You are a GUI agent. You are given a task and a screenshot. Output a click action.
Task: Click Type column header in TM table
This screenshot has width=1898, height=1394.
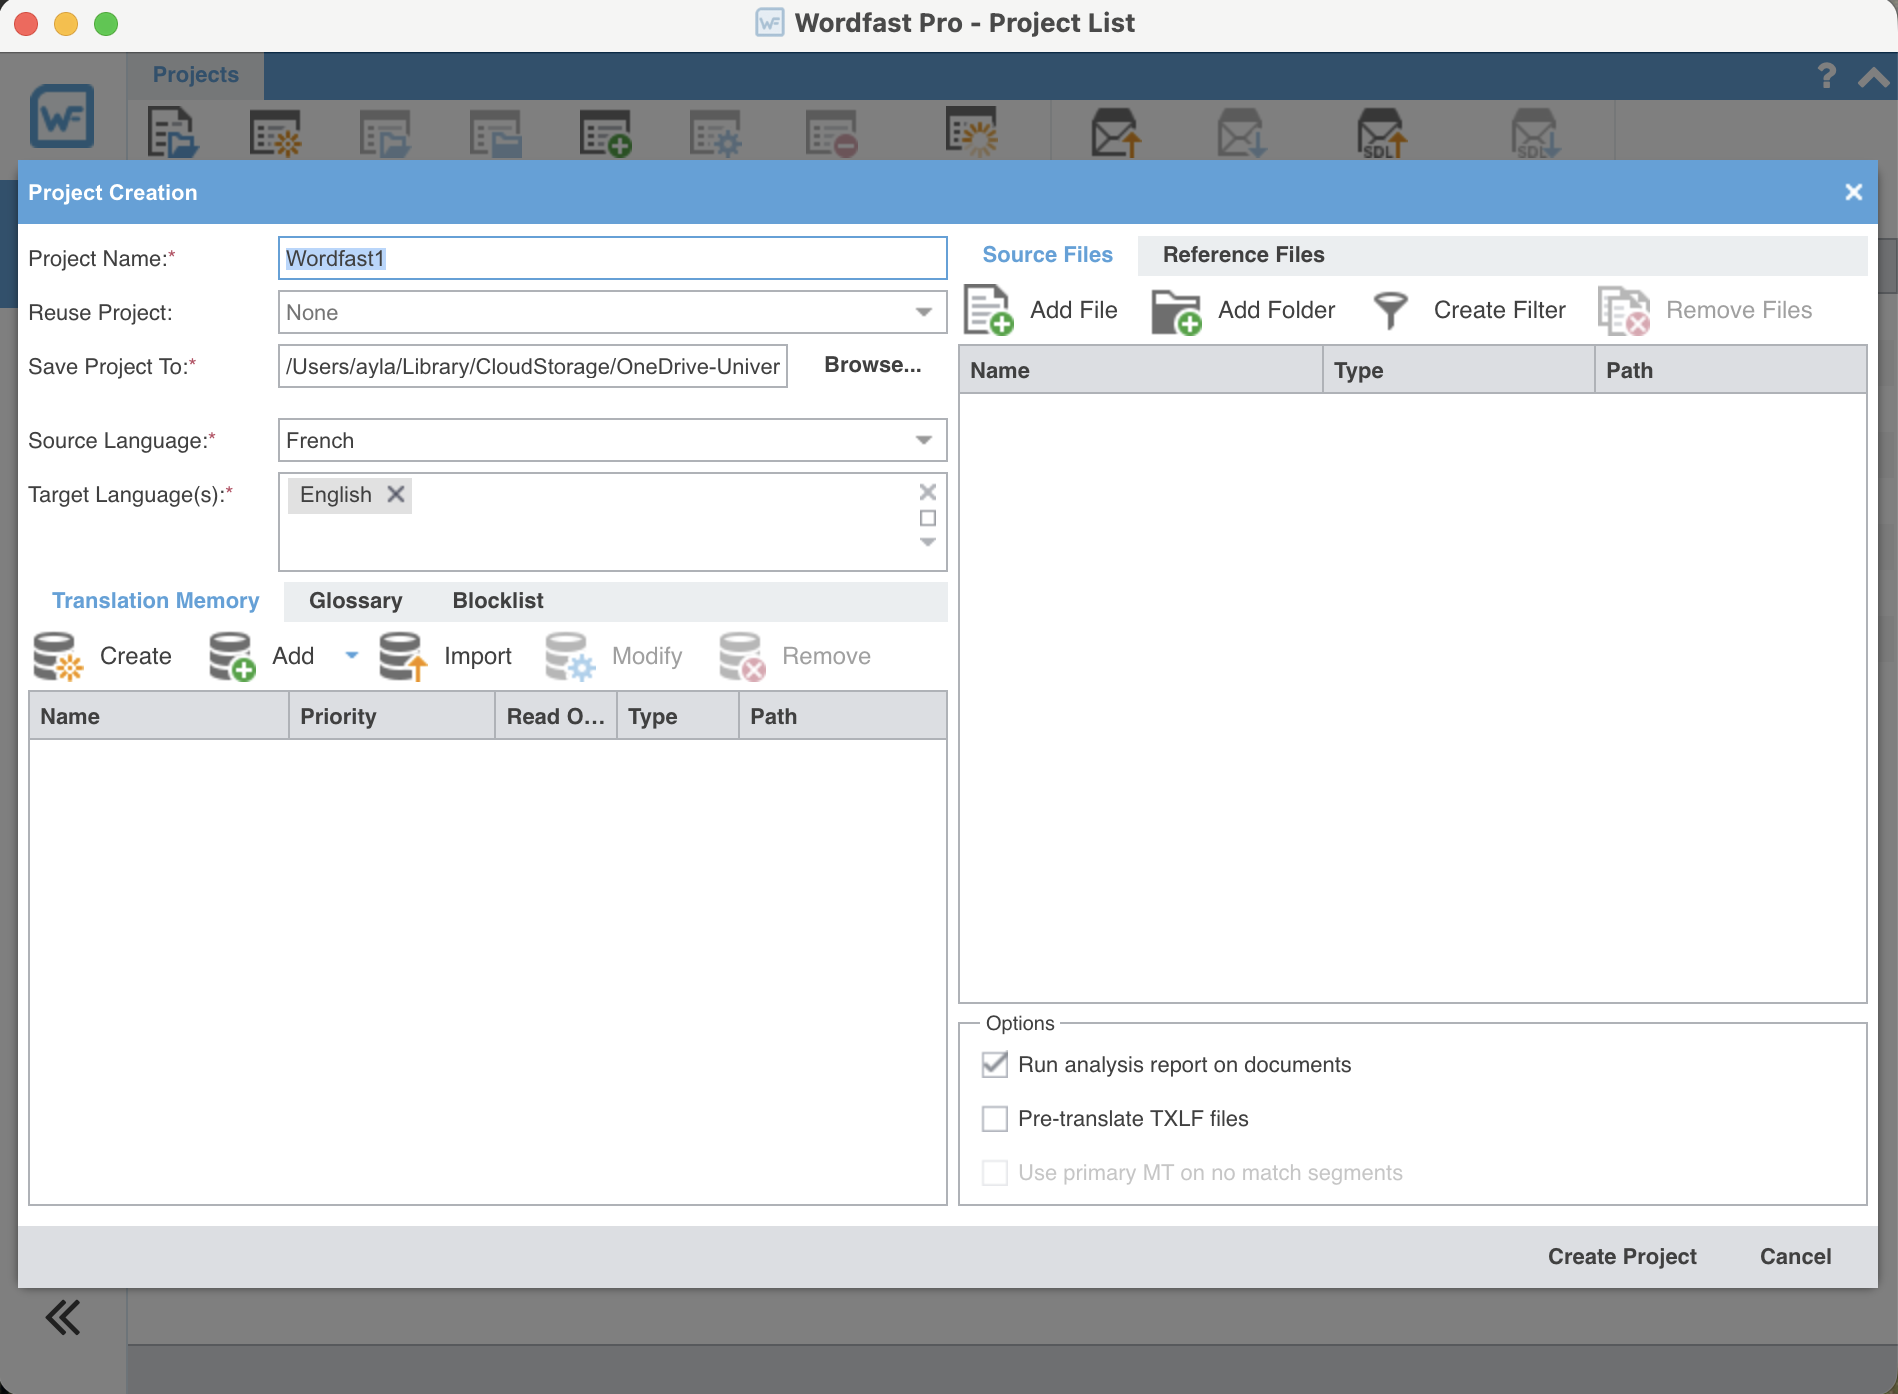678,716
